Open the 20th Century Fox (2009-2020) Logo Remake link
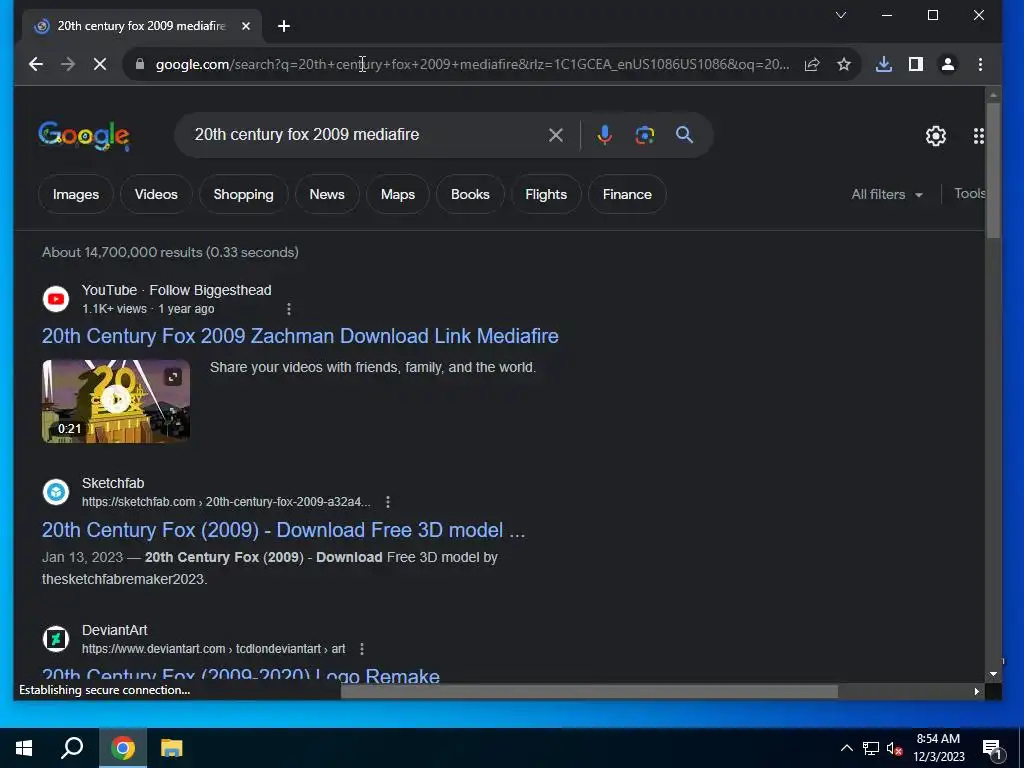 [x=241, y=675]
